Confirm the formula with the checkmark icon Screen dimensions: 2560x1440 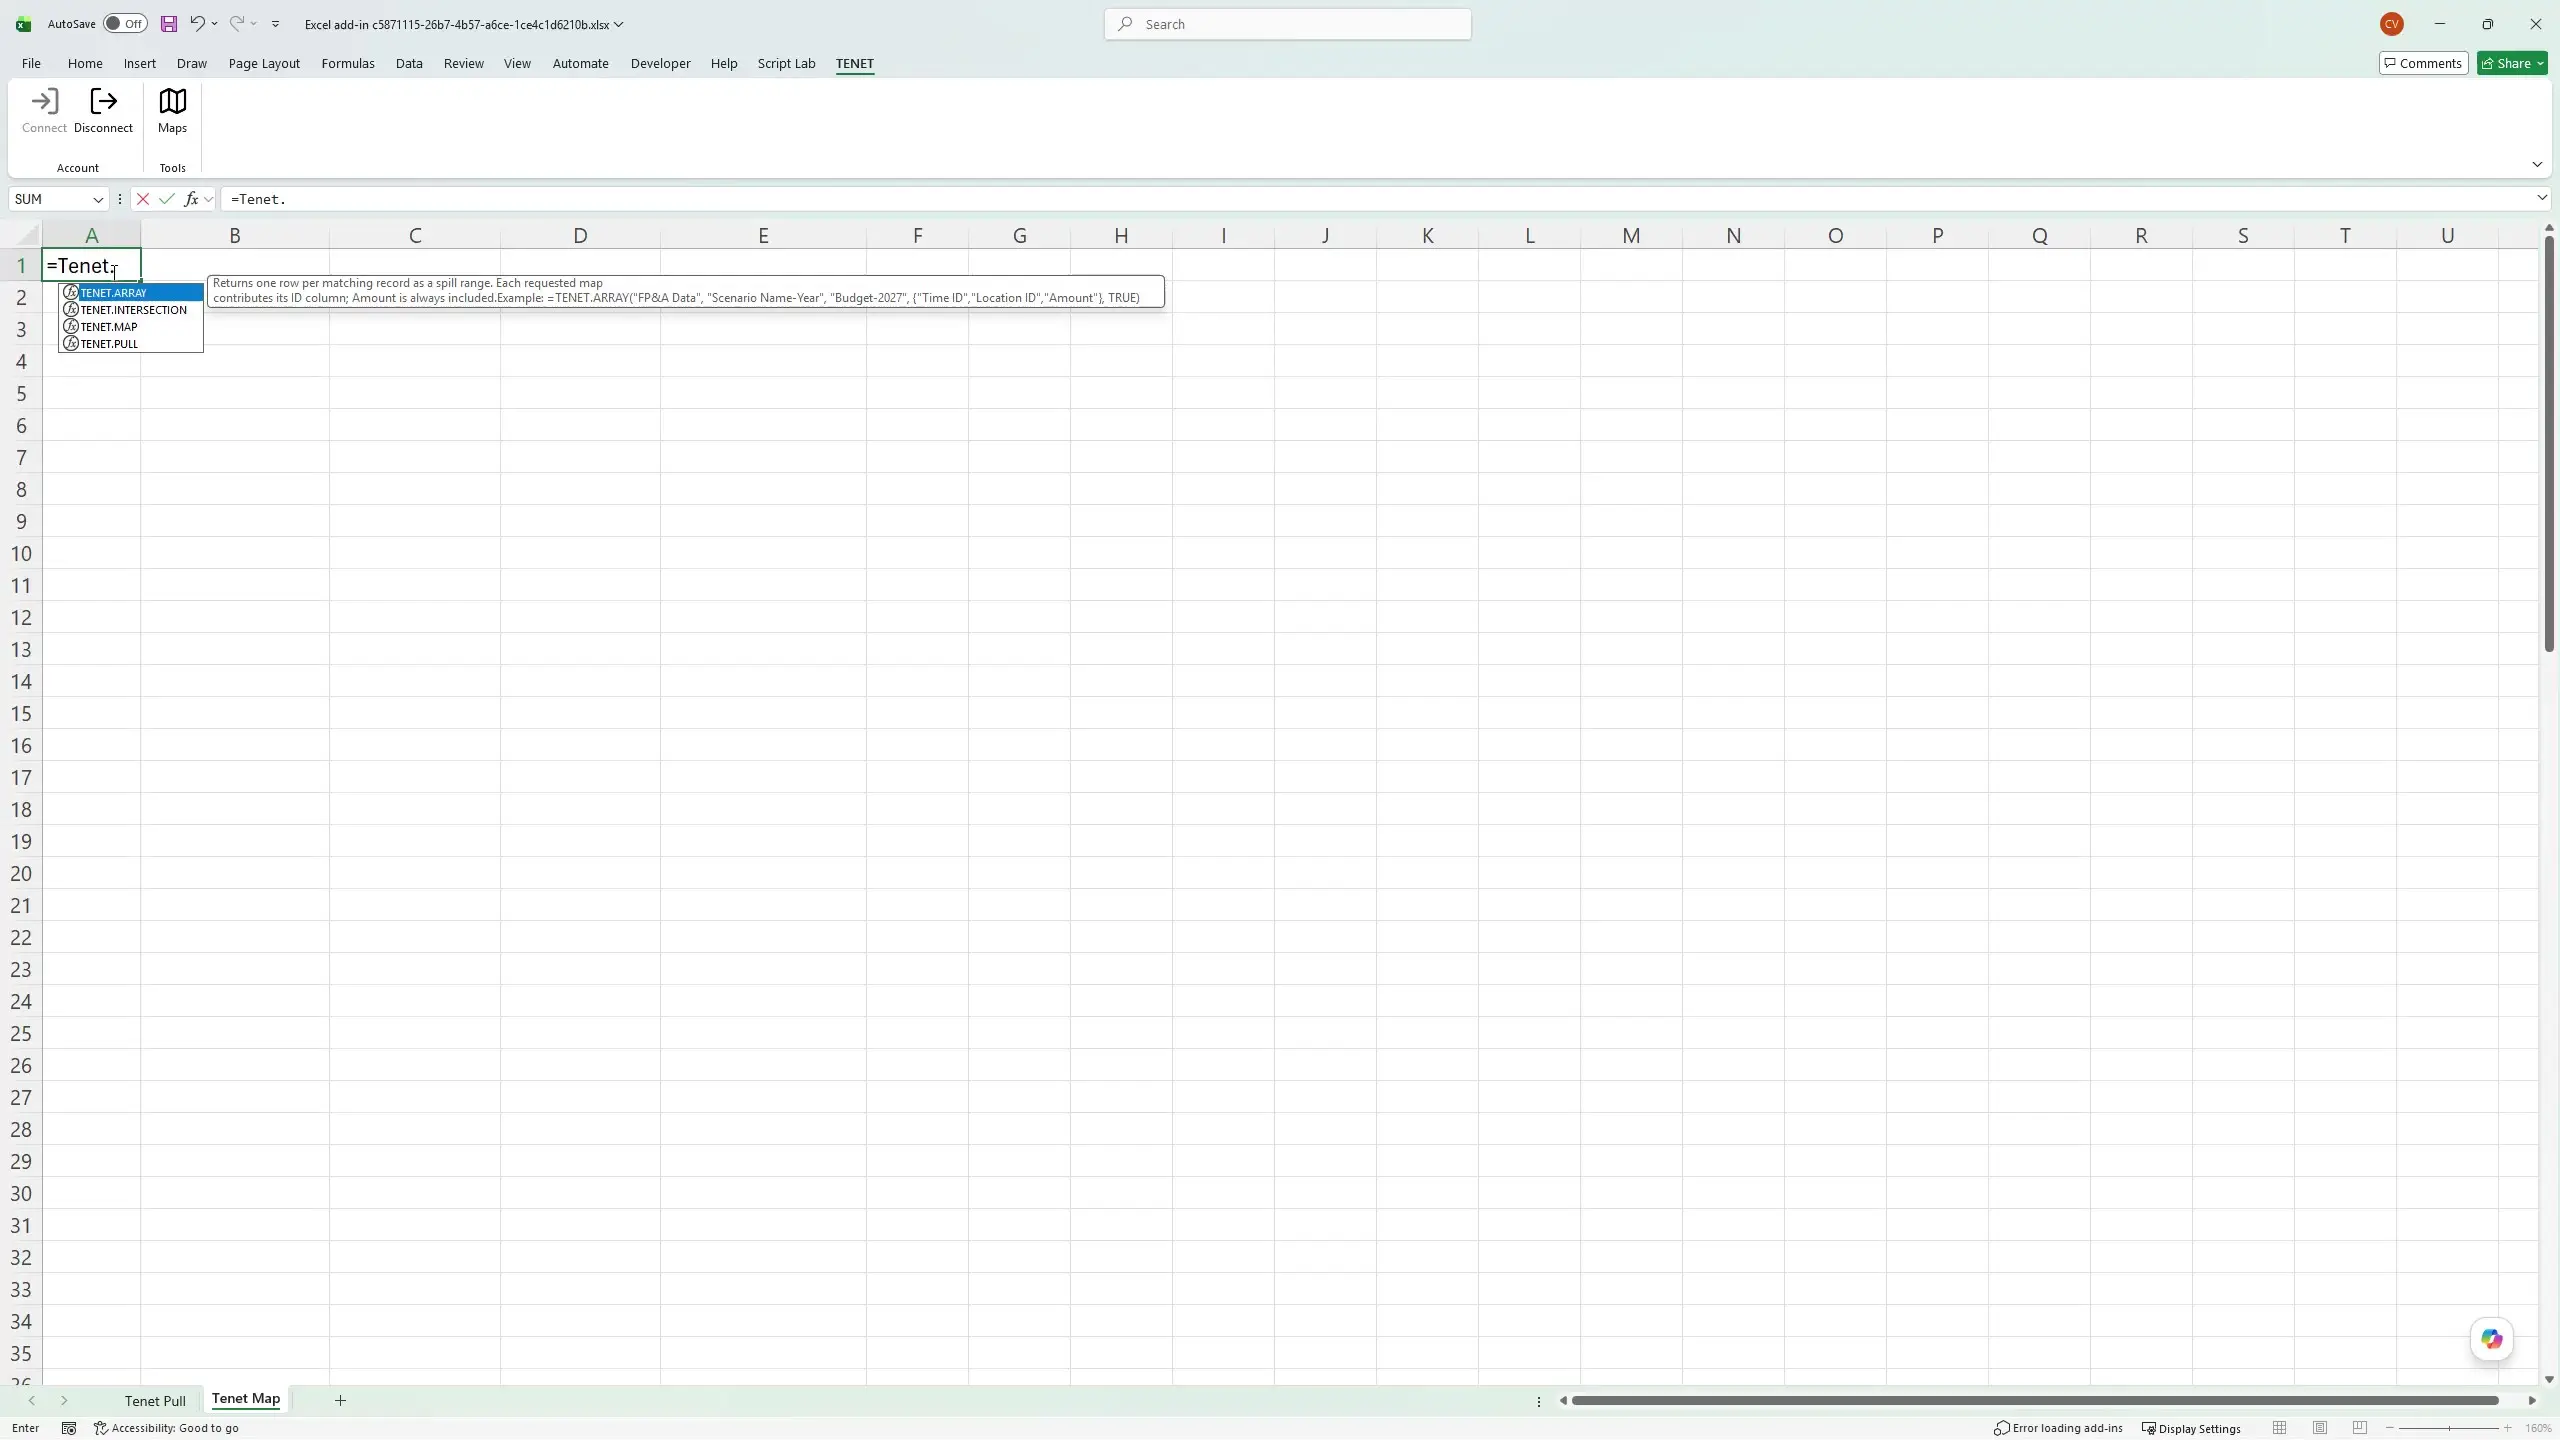coord(167,199)
